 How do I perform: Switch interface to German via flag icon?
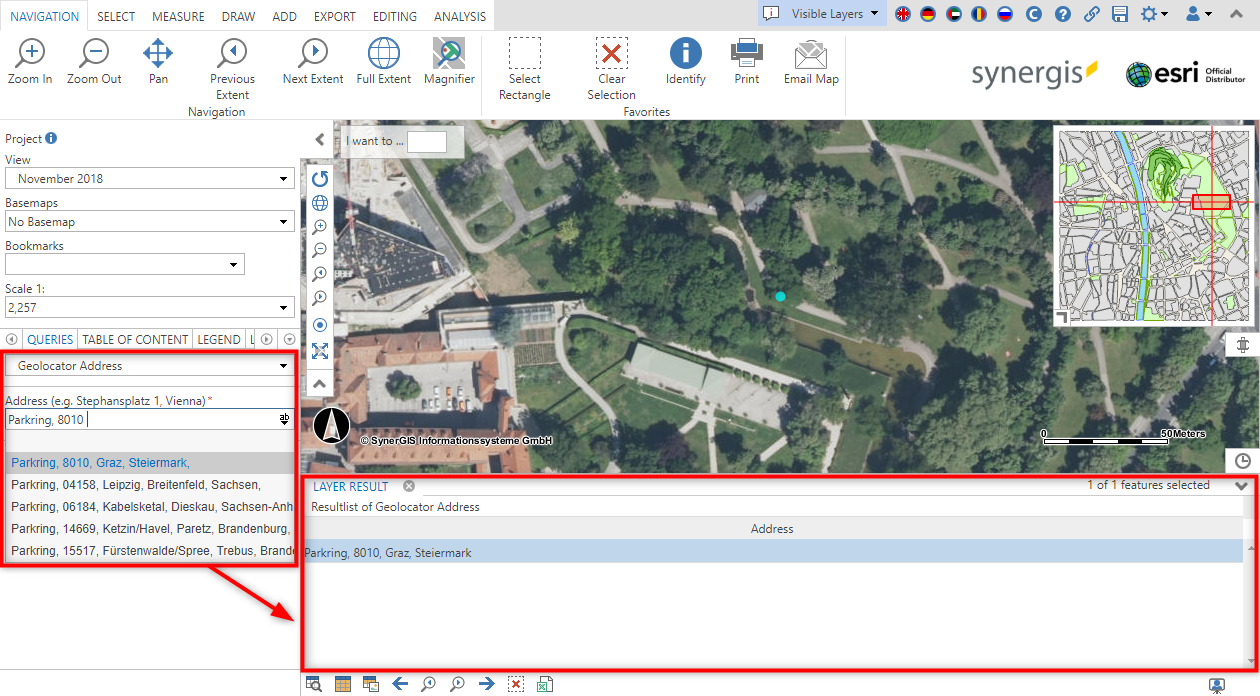927,15
